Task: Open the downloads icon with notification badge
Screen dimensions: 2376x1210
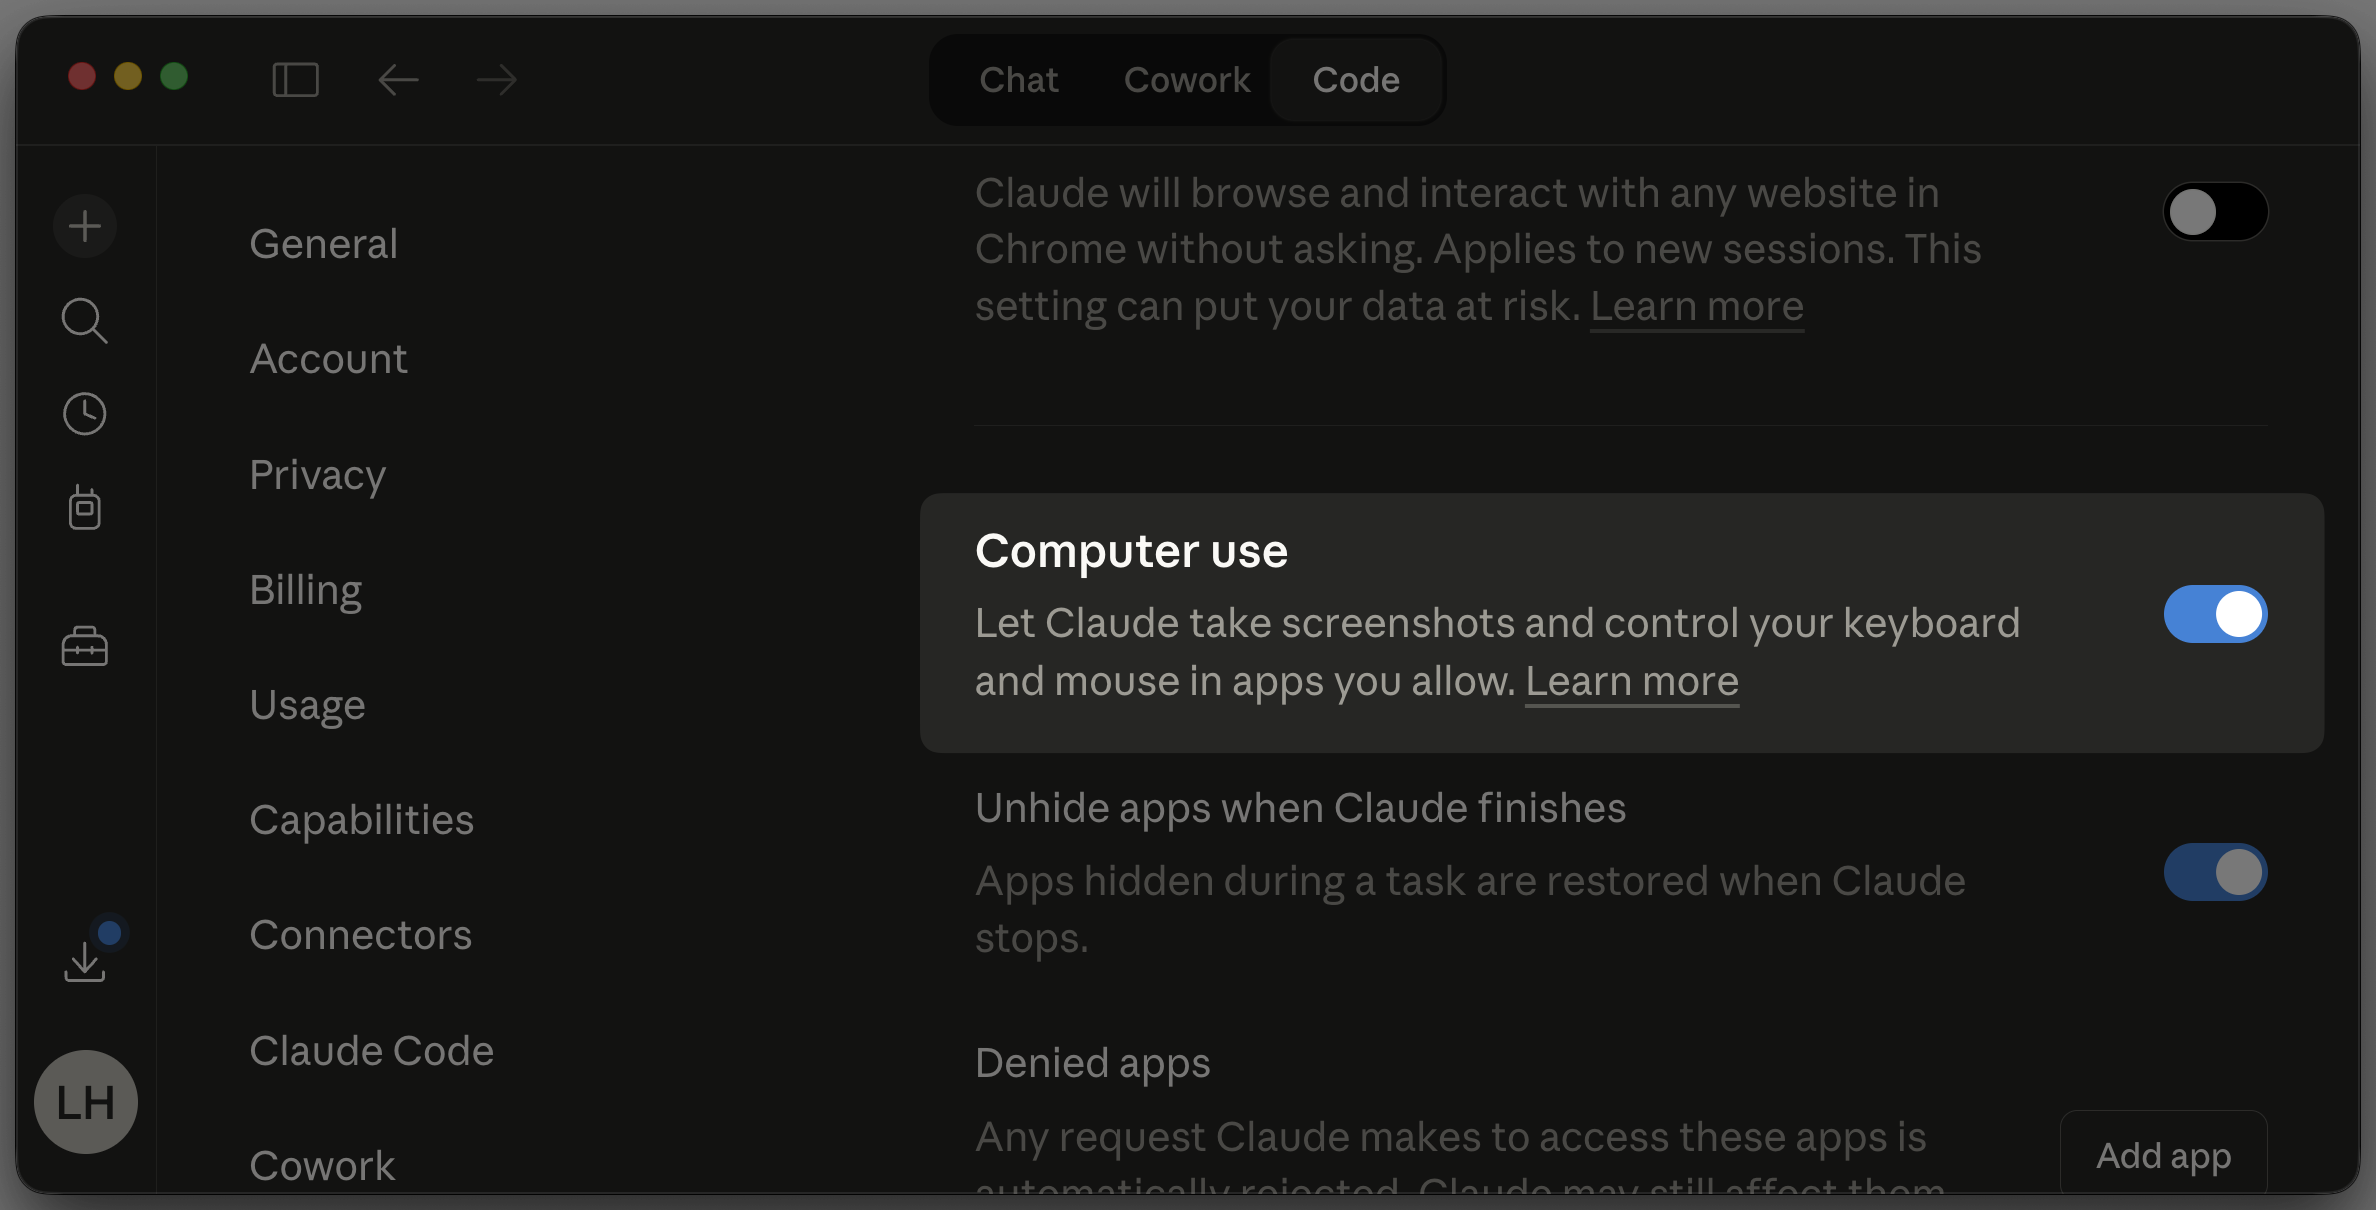Action: [85, 958]
